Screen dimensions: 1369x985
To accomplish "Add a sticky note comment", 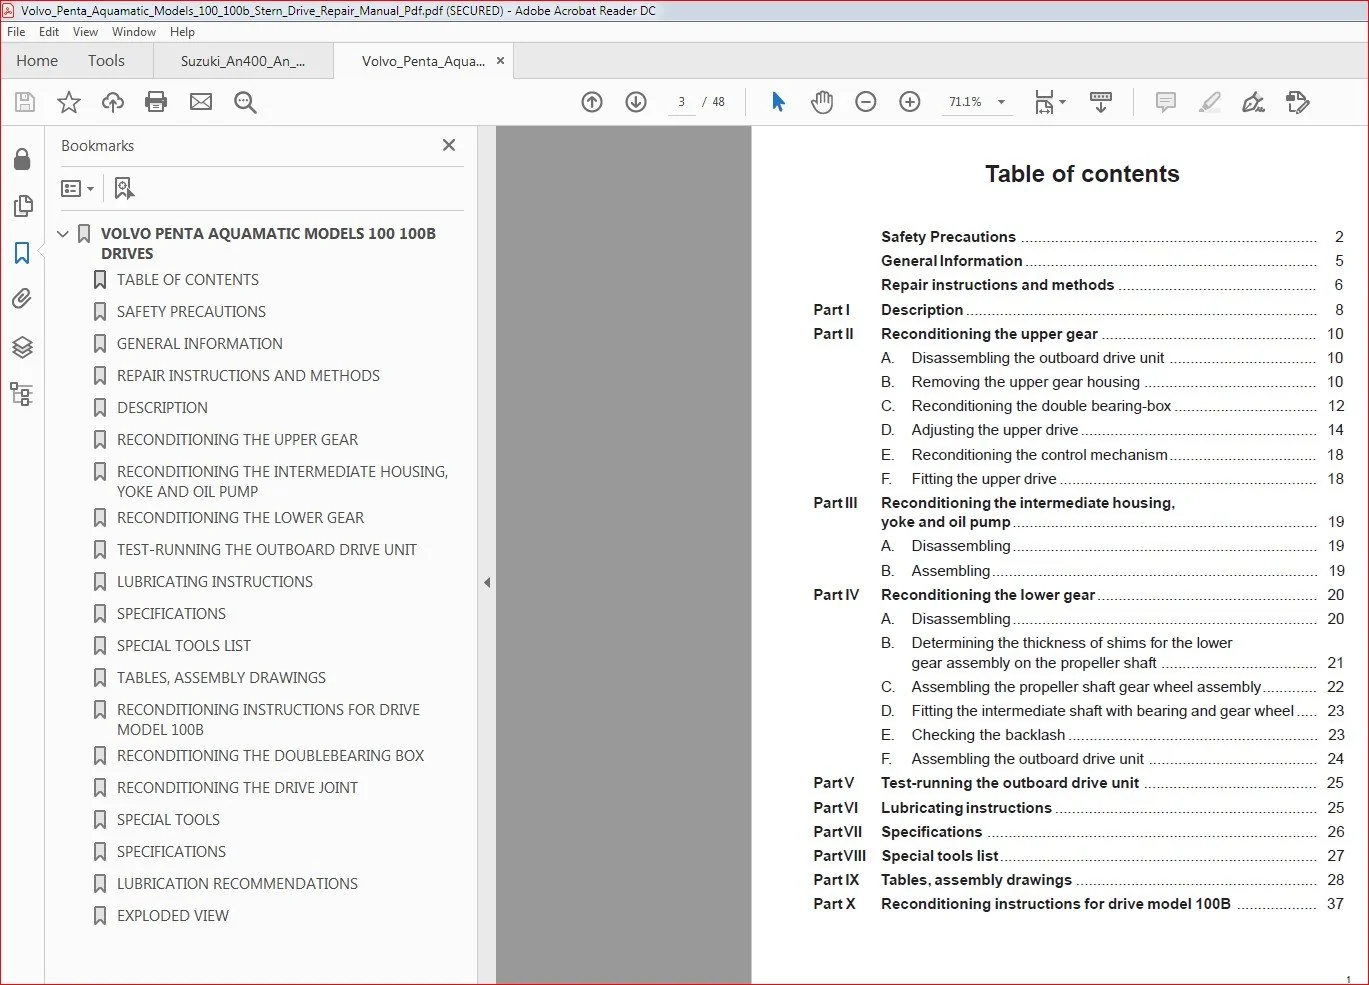I will pyautogui.click(x=1166, y=102).
